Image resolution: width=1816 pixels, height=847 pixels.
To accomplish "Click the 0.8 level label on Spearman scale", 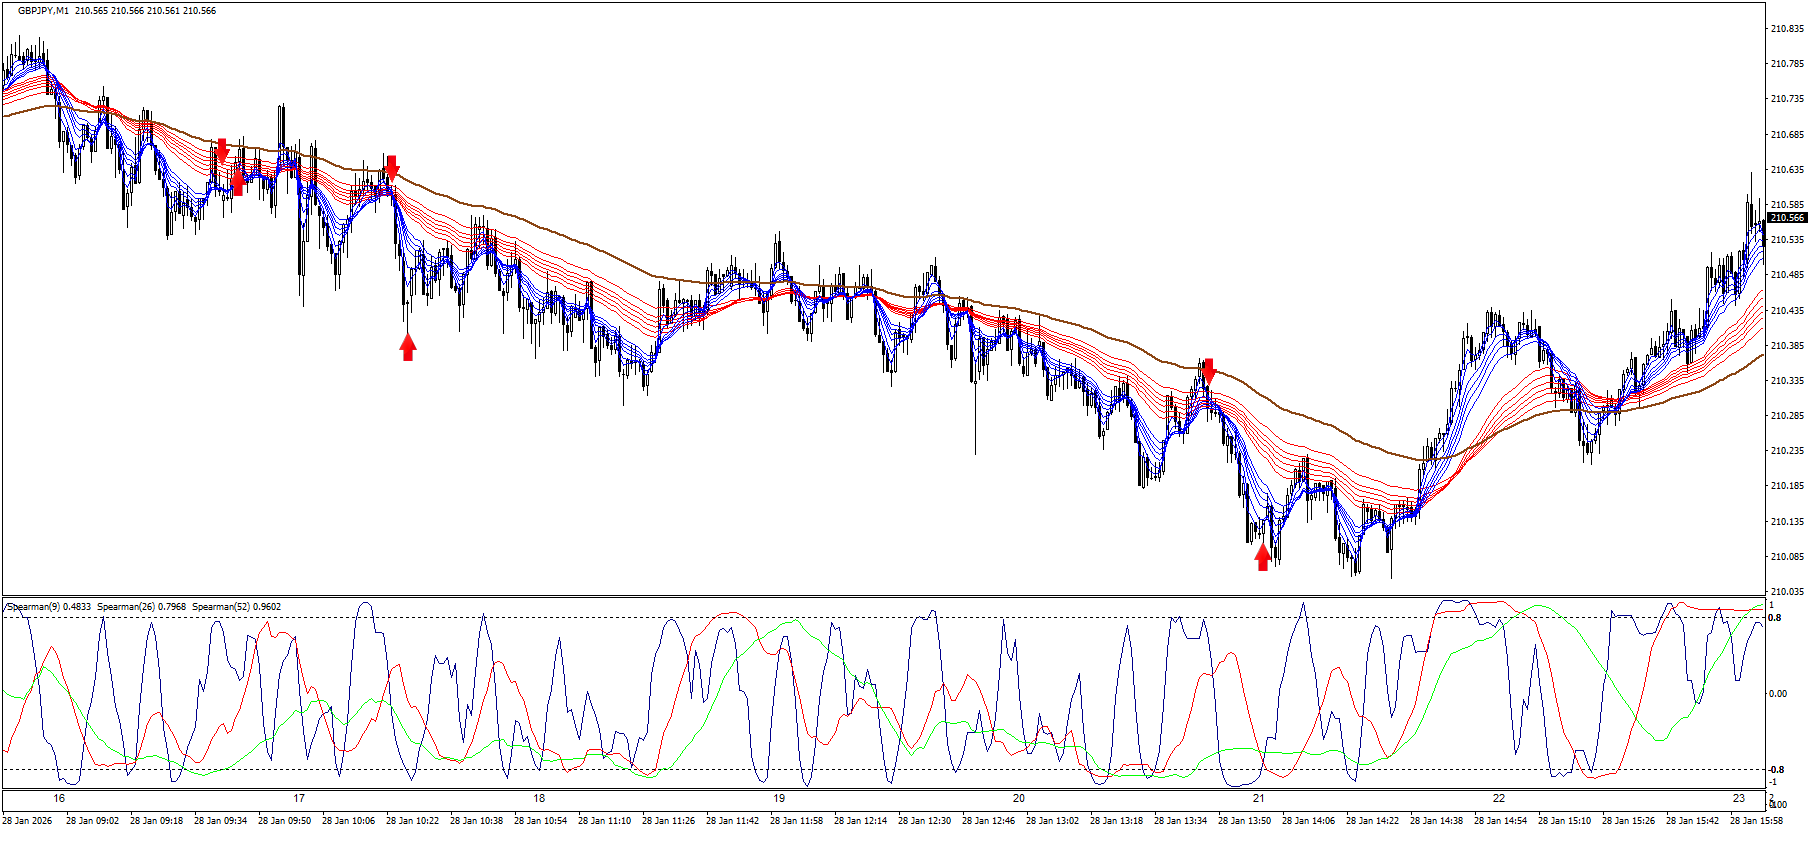I will tap(1775, 618).
